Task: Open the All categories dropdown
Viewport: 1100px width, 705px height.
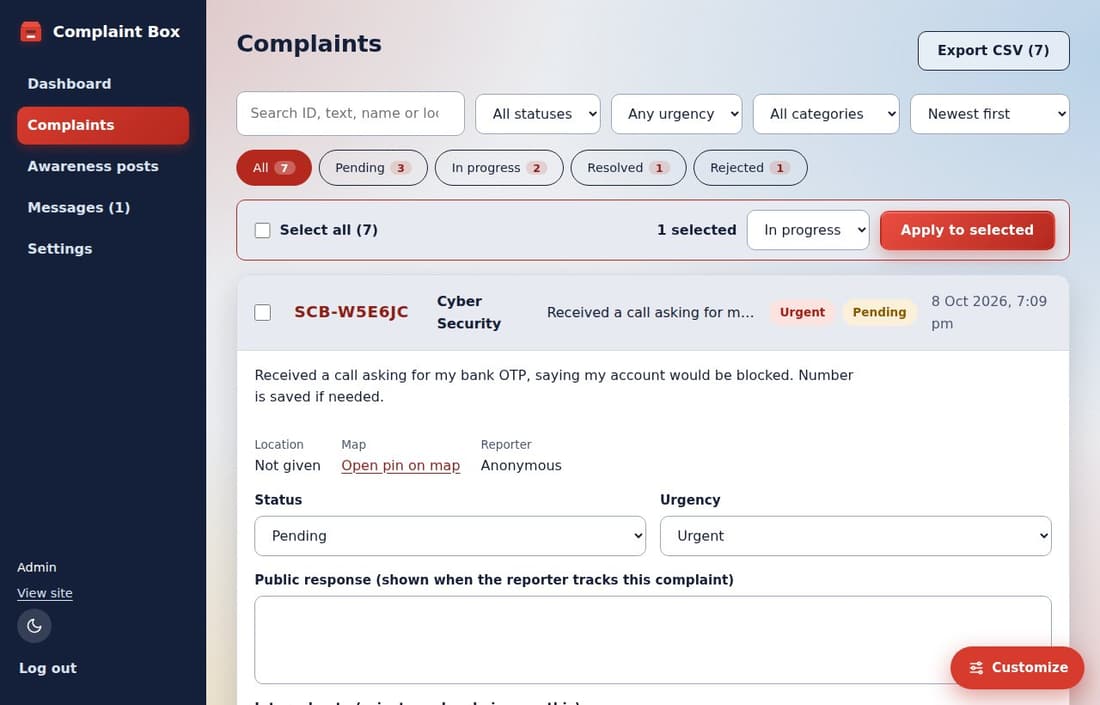Action: pos(826,114)
